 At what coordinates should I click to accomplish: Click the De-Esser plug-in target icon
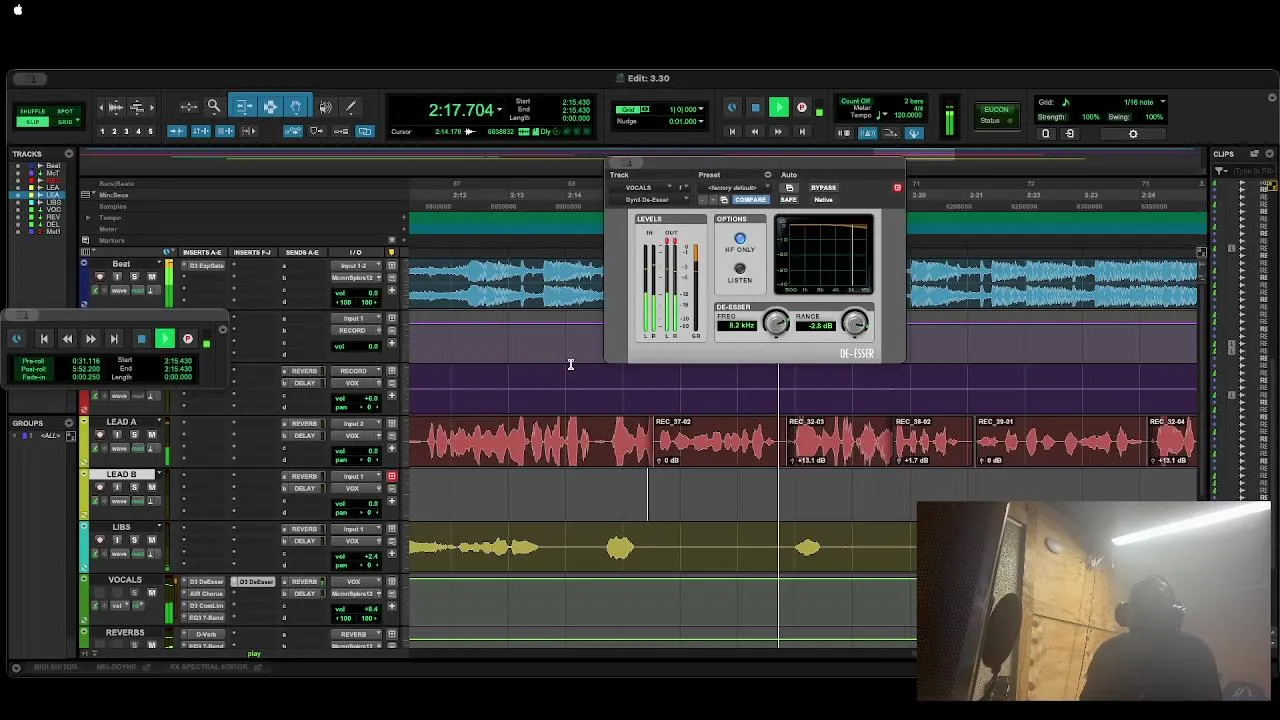897,188
